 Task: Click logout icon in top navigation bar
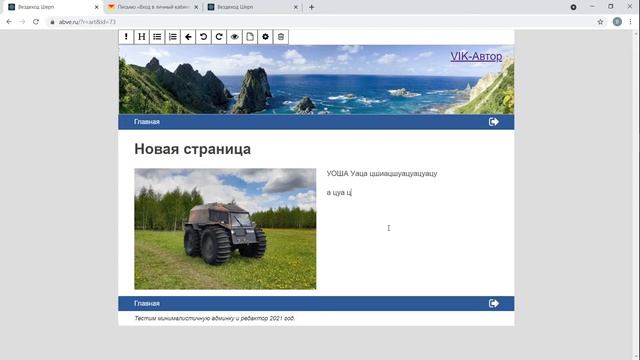[x=494, y=122]
